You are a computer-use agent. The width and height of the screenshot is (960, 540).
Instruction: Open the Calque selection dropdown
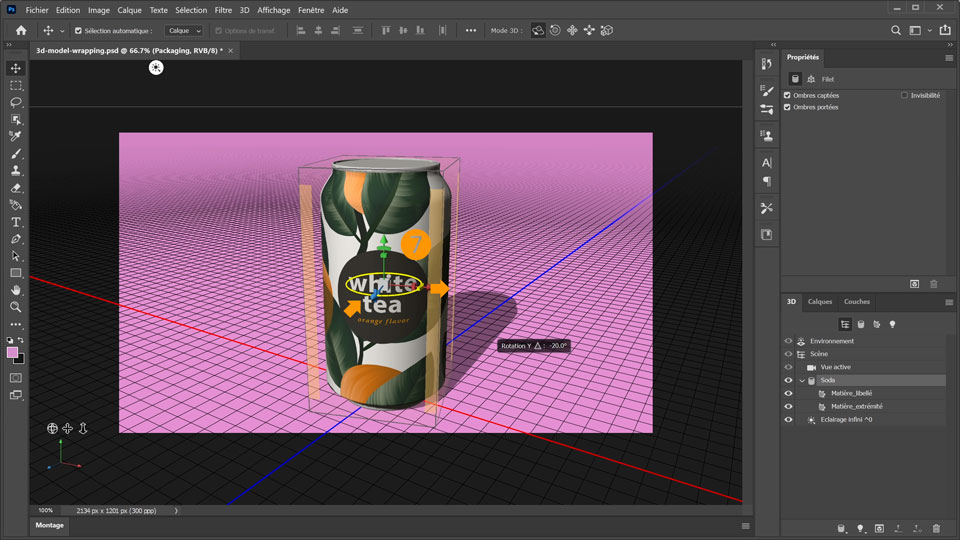[x=184, y=31]
